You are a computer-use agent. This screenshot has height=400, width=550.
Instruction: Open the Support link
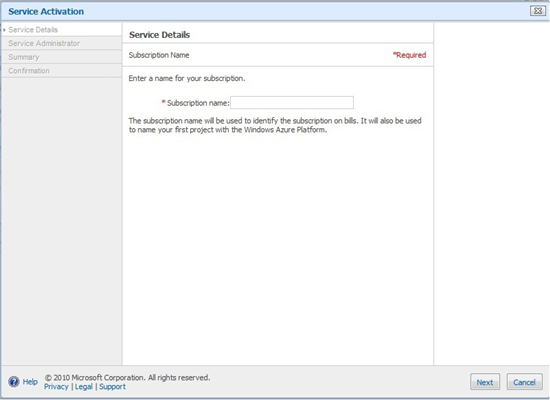(x=112, y=387)
